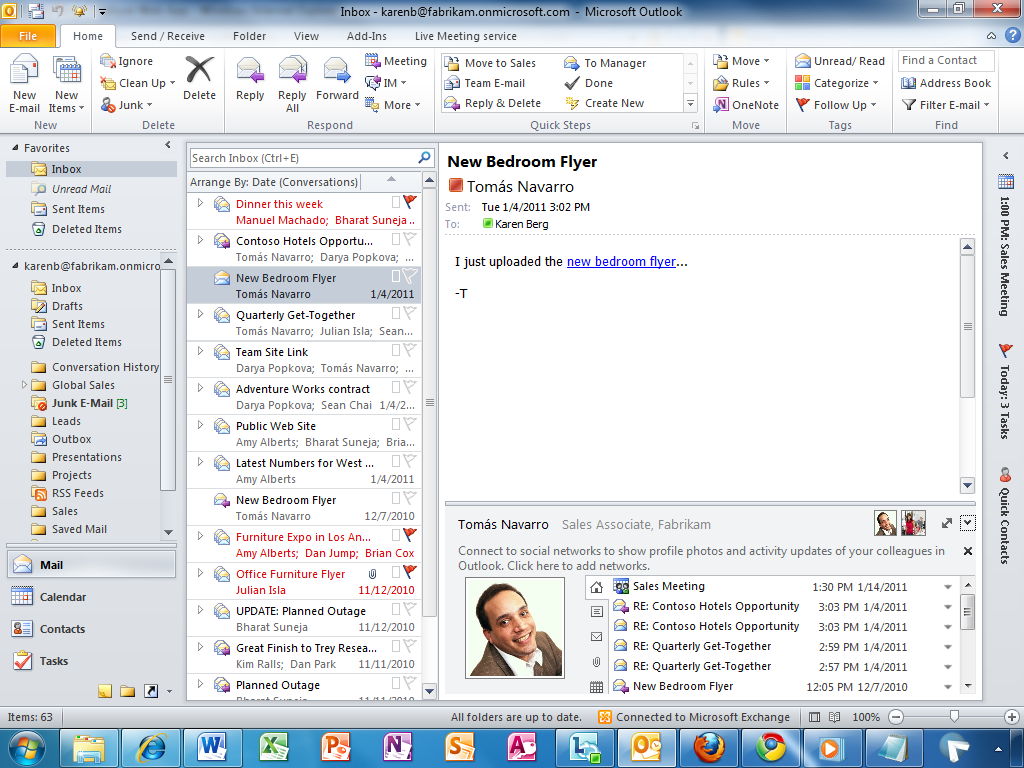Open the Junk E-Mail folder

pyautogui.click(x=82, y=403)
